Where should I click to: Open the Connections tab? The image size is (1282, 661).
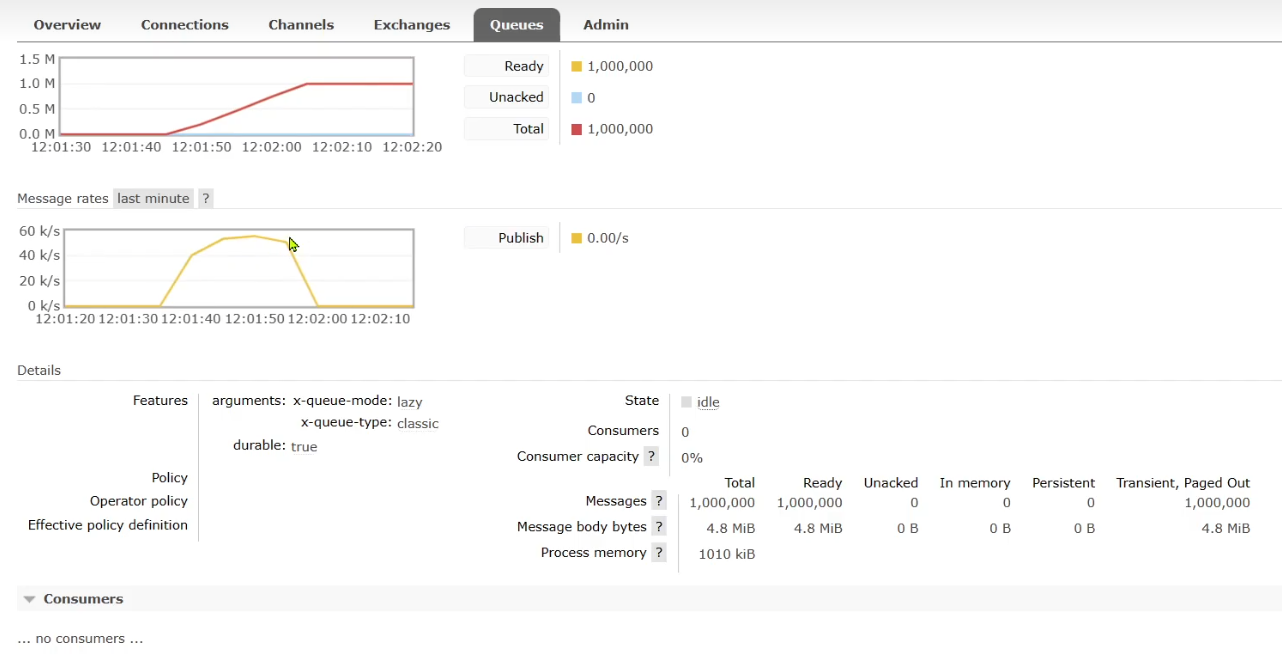184,25
